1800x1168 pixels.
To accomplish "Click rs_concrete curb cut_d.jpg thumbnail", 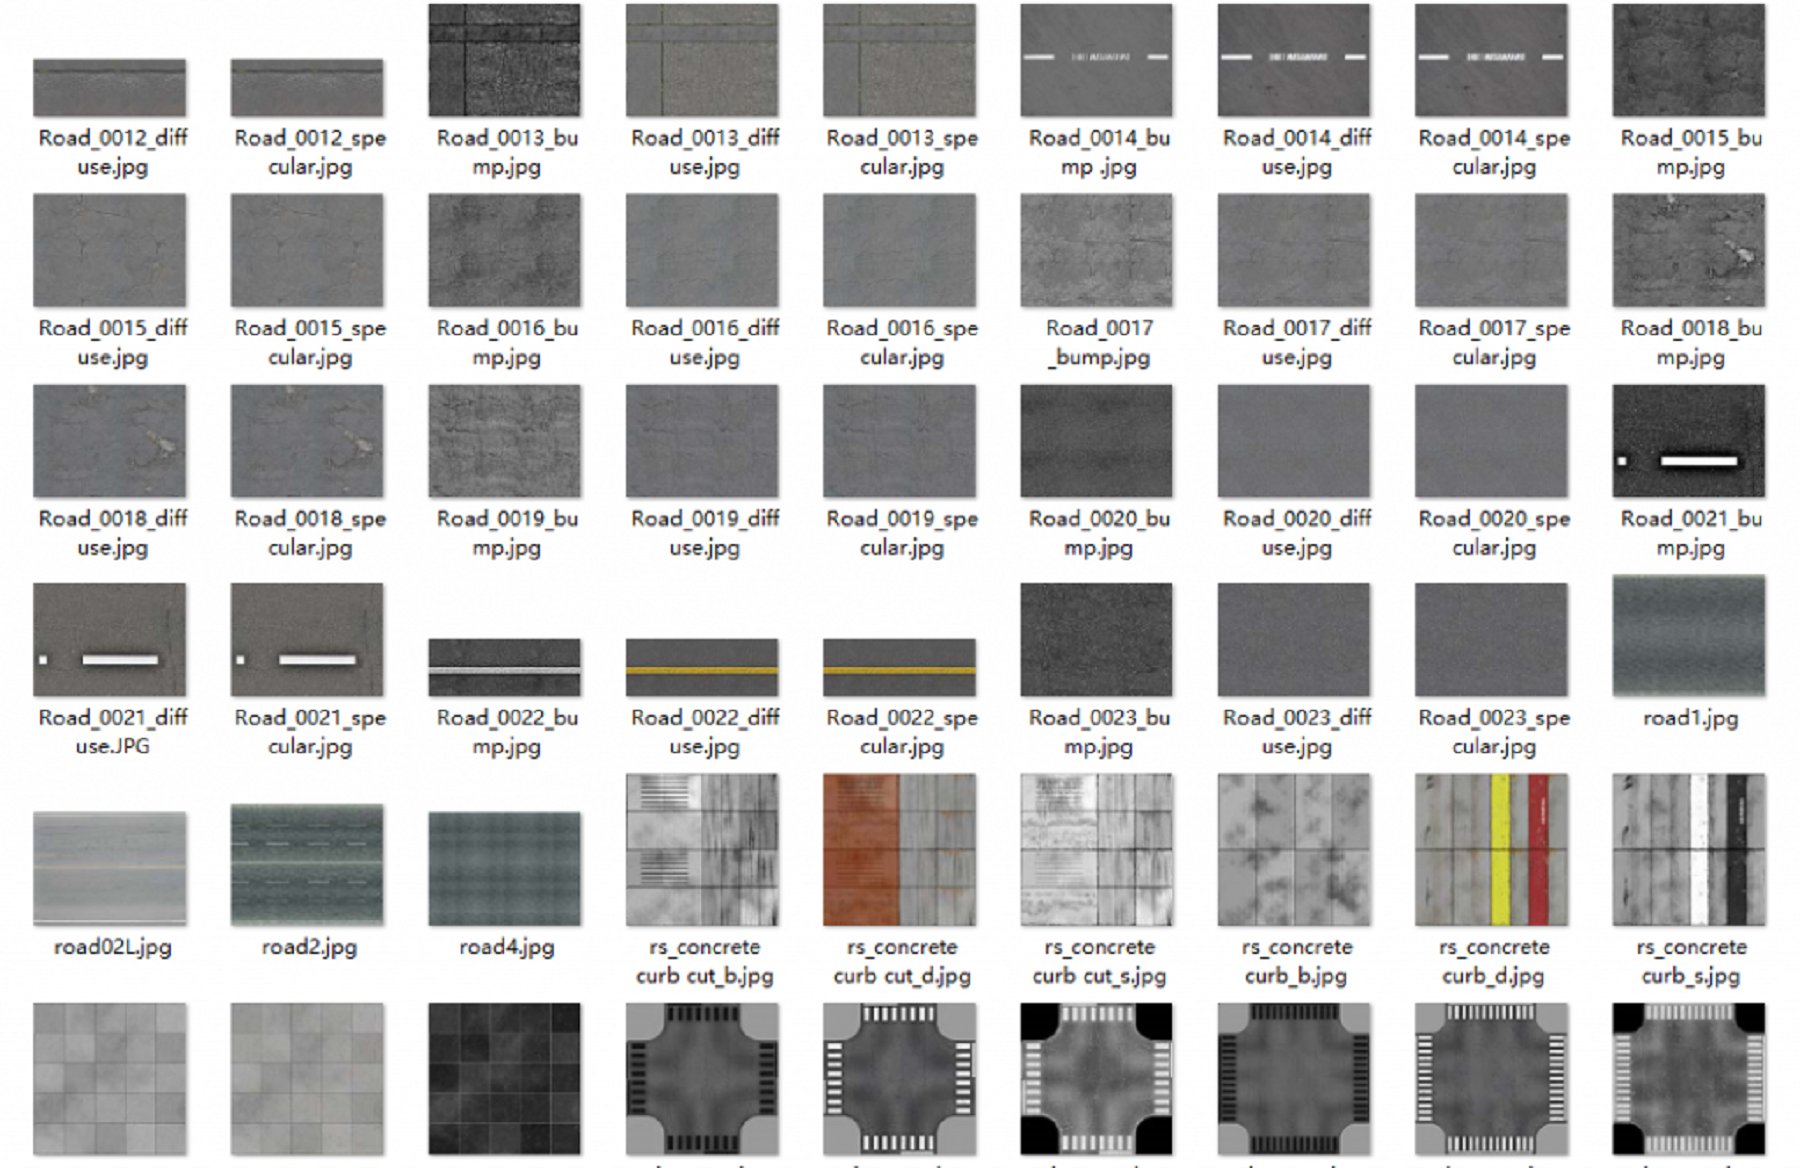I will pos(899,850).
